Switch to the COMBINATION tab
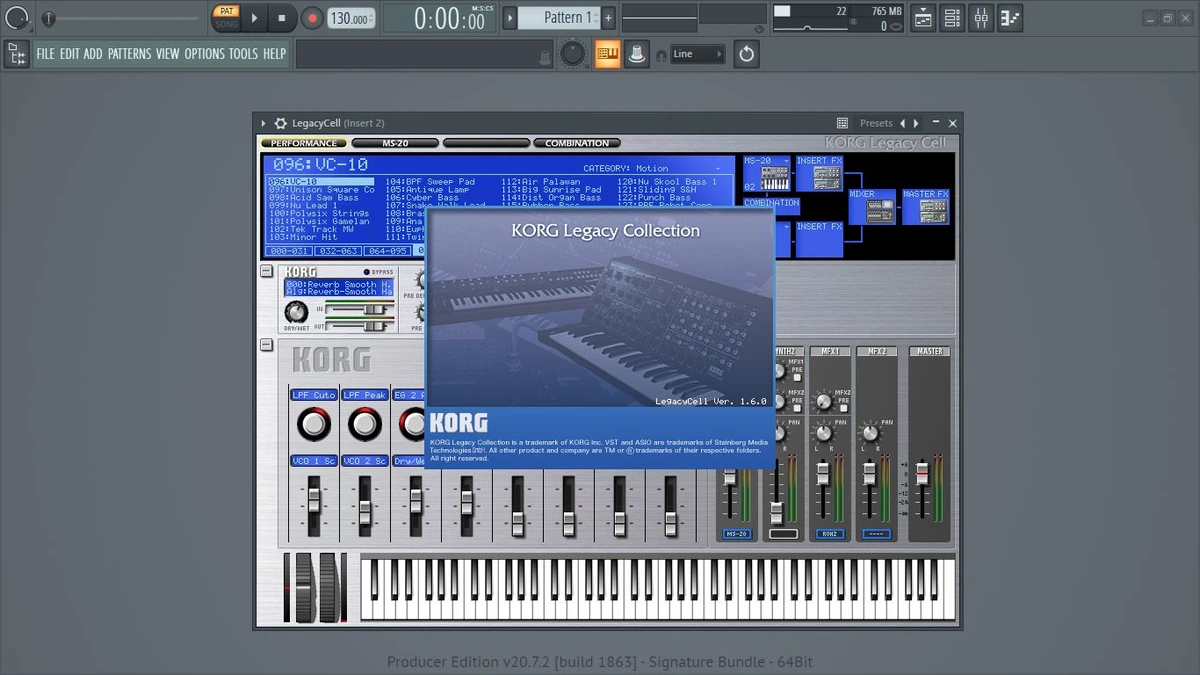This screenshot has width=1200, height=675. [577, 144]
